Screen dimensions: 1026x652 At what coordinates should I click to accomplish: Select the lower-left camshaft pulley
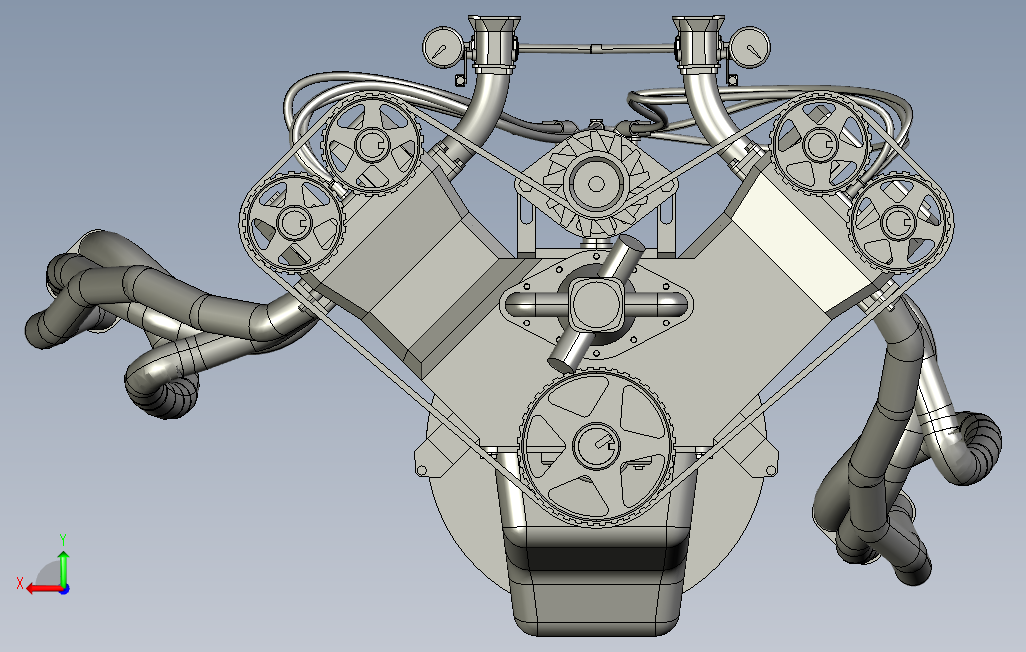[x=292, y=223]
